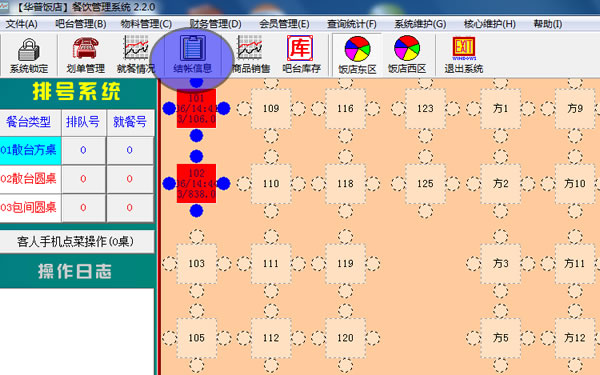This screenshot has width=600, height=375.
Task: Click the 03包间圆桌 queue number cell
Action: (x=83, y=207)
